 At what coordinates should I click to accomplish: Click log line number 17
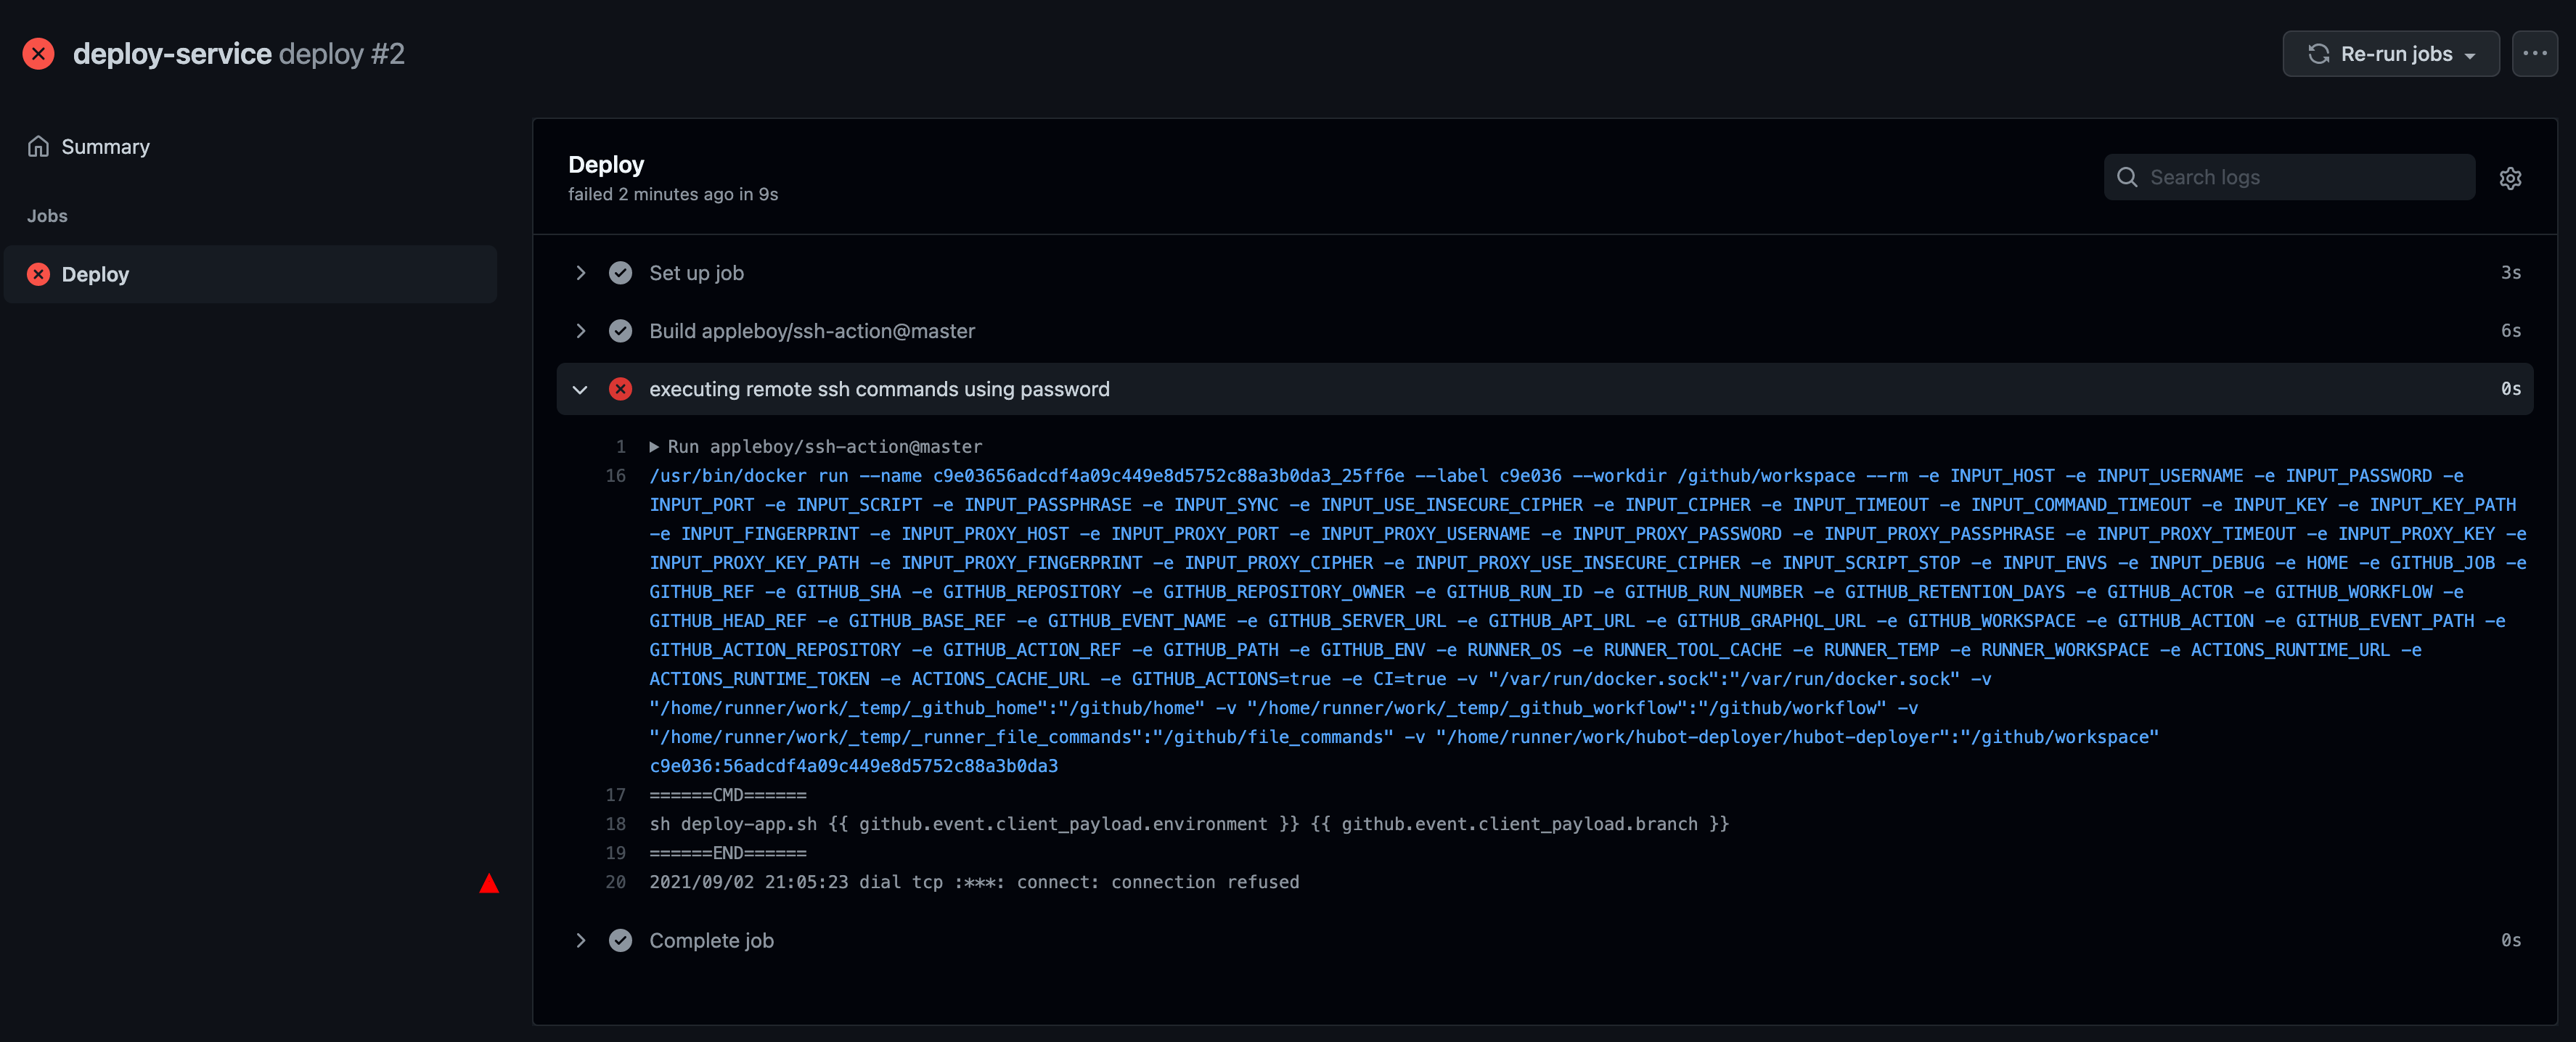[615, 795]
